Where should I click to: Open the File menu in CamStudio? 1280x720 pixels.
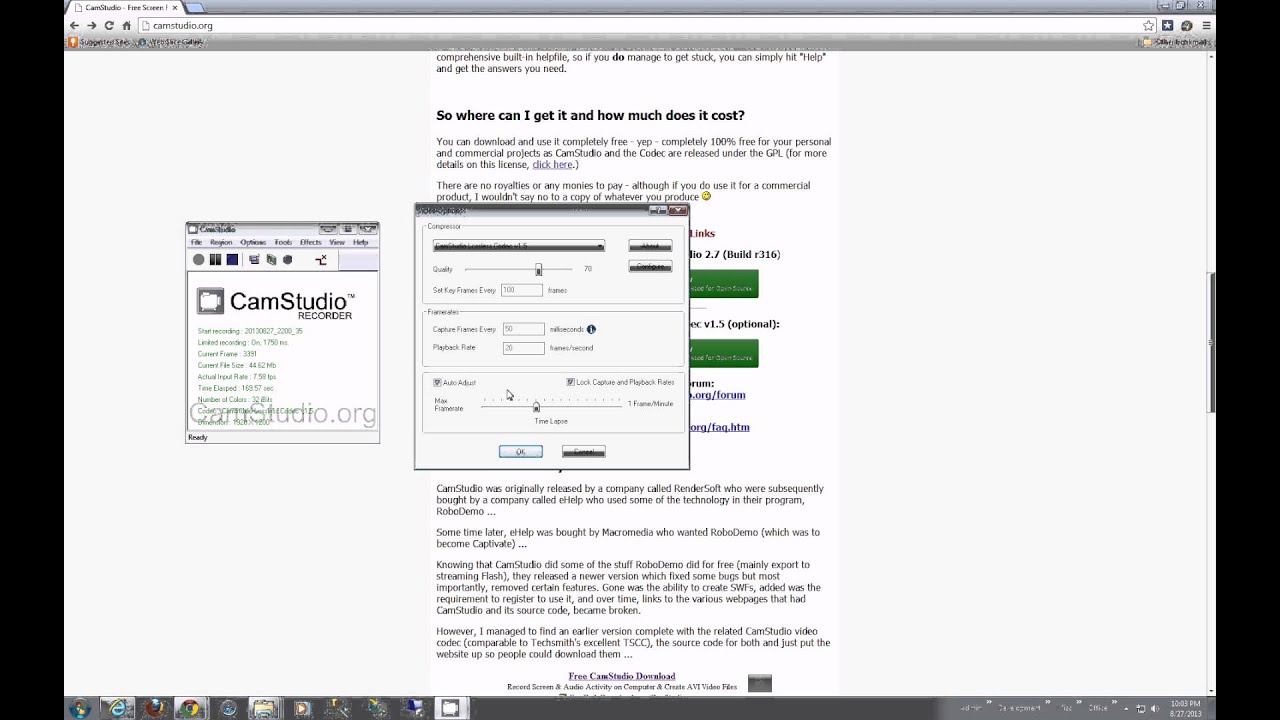pyautogui.click(x=197, y=242)
